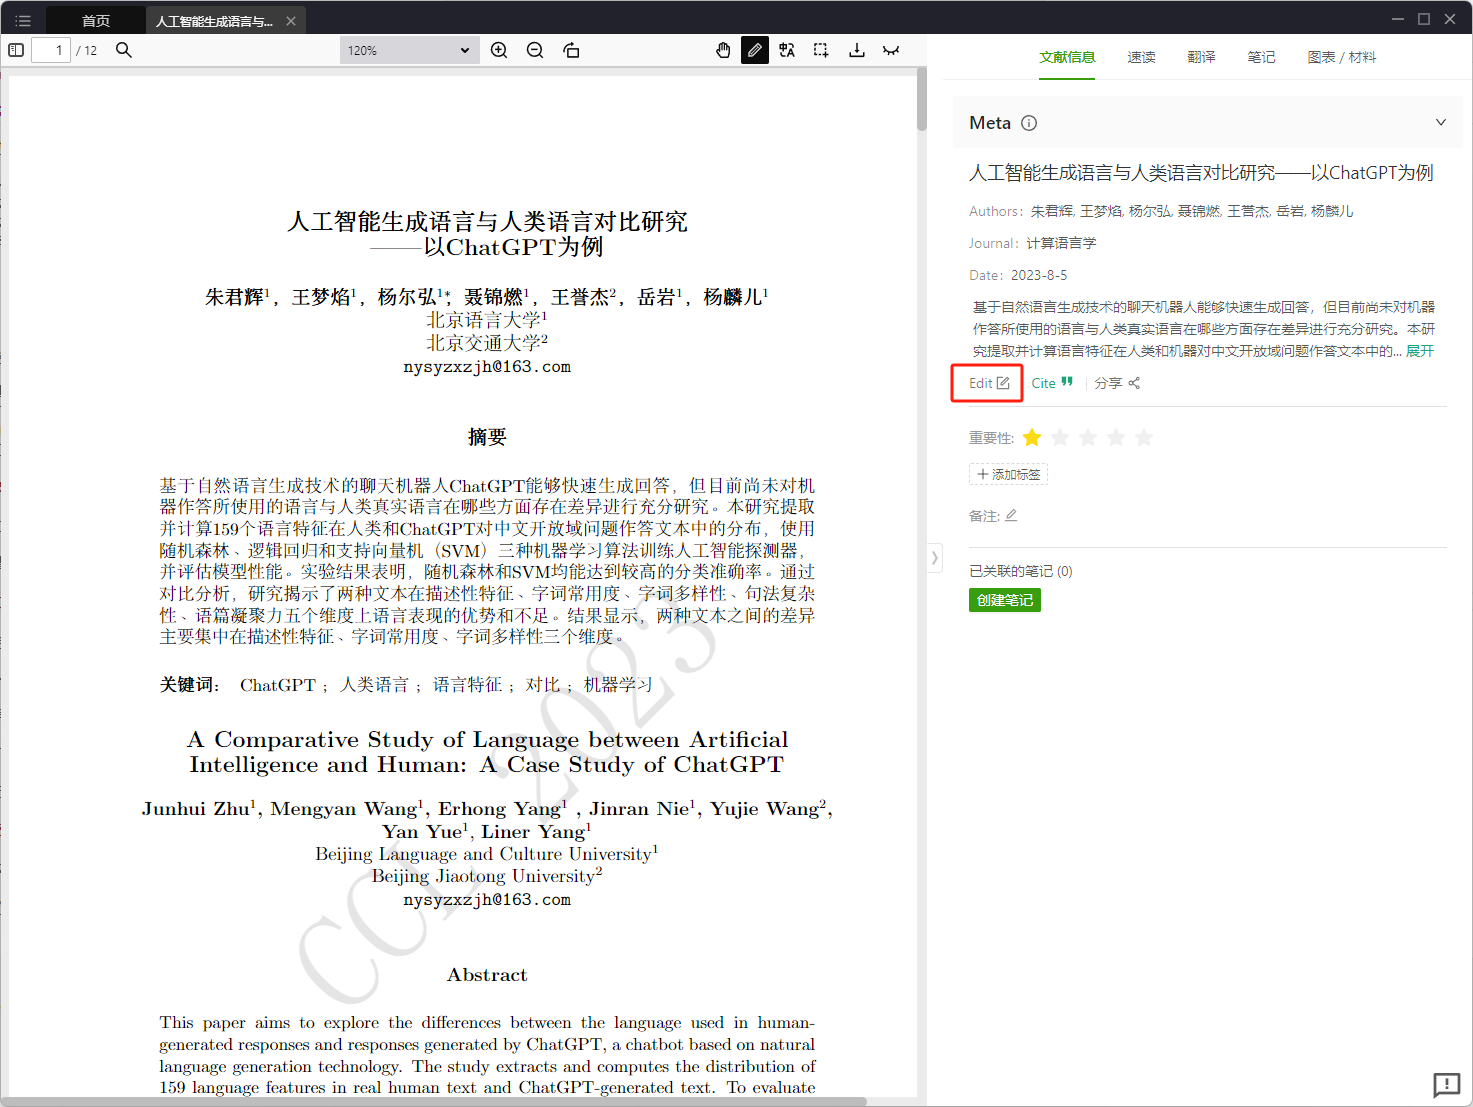
Task: Click the page number input field
Action: [x=51, y=50]
